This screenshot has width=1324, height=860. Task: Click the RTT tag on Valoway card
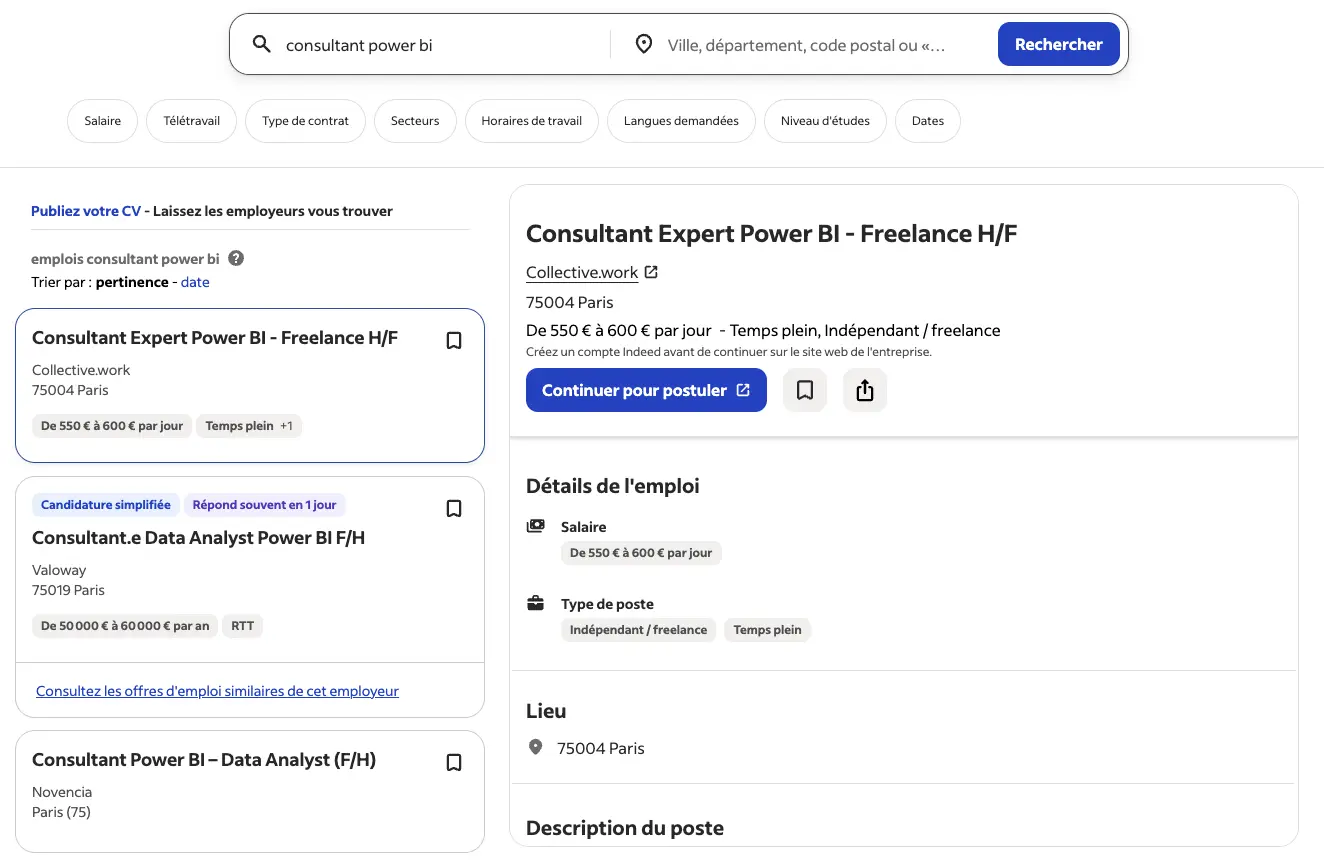(243, 626)
